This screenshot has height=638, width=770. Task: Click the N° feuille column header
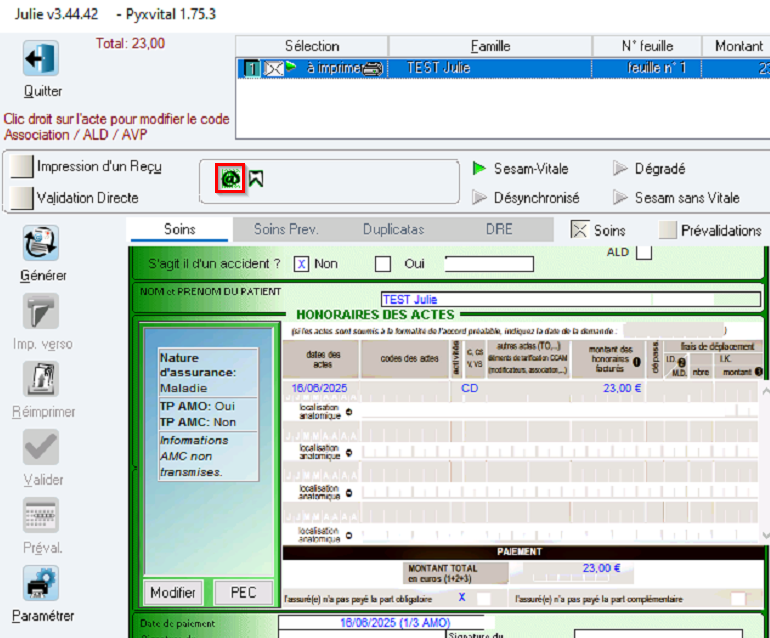click(647, 46)
